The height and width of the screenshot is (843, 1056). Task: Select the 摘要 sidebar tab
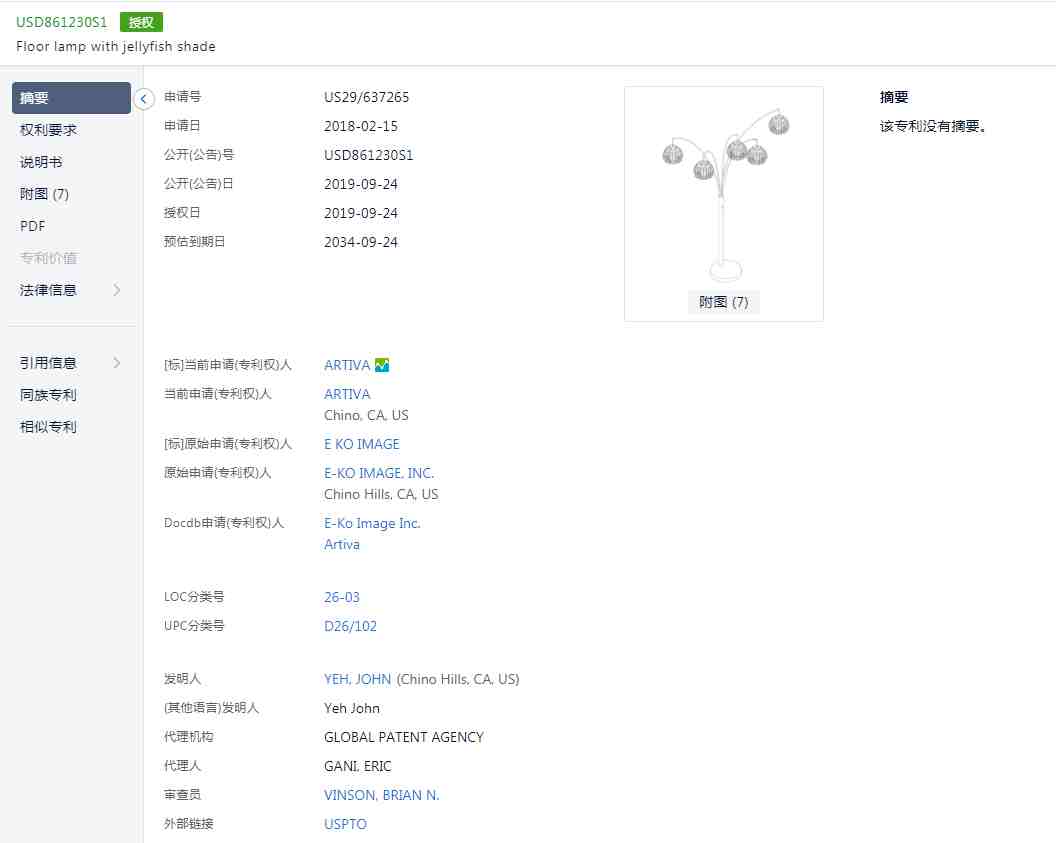[x=71, y=98]
